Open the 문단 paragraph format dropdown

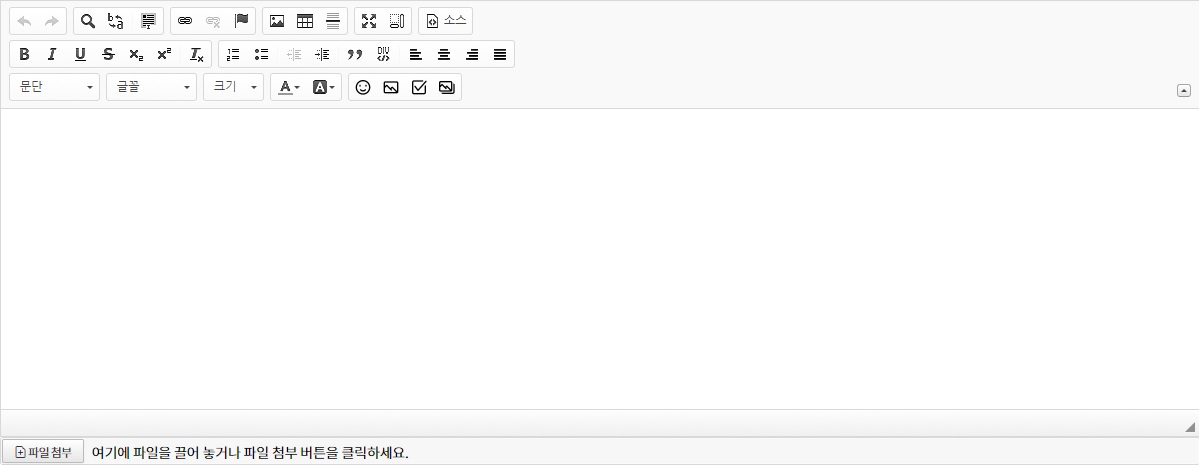point(55,88)
